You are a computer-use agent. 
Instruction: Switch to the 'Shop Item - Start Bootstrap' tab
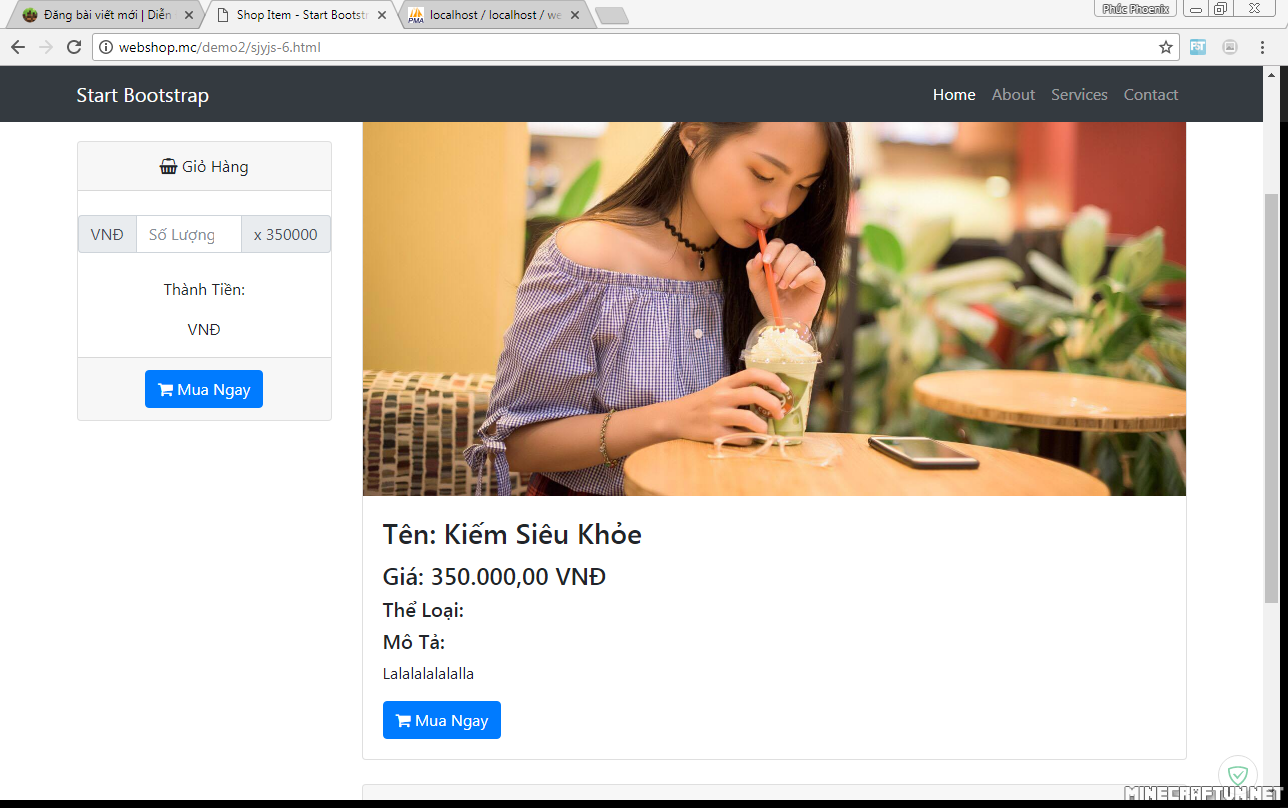click(x=300, y=15)
